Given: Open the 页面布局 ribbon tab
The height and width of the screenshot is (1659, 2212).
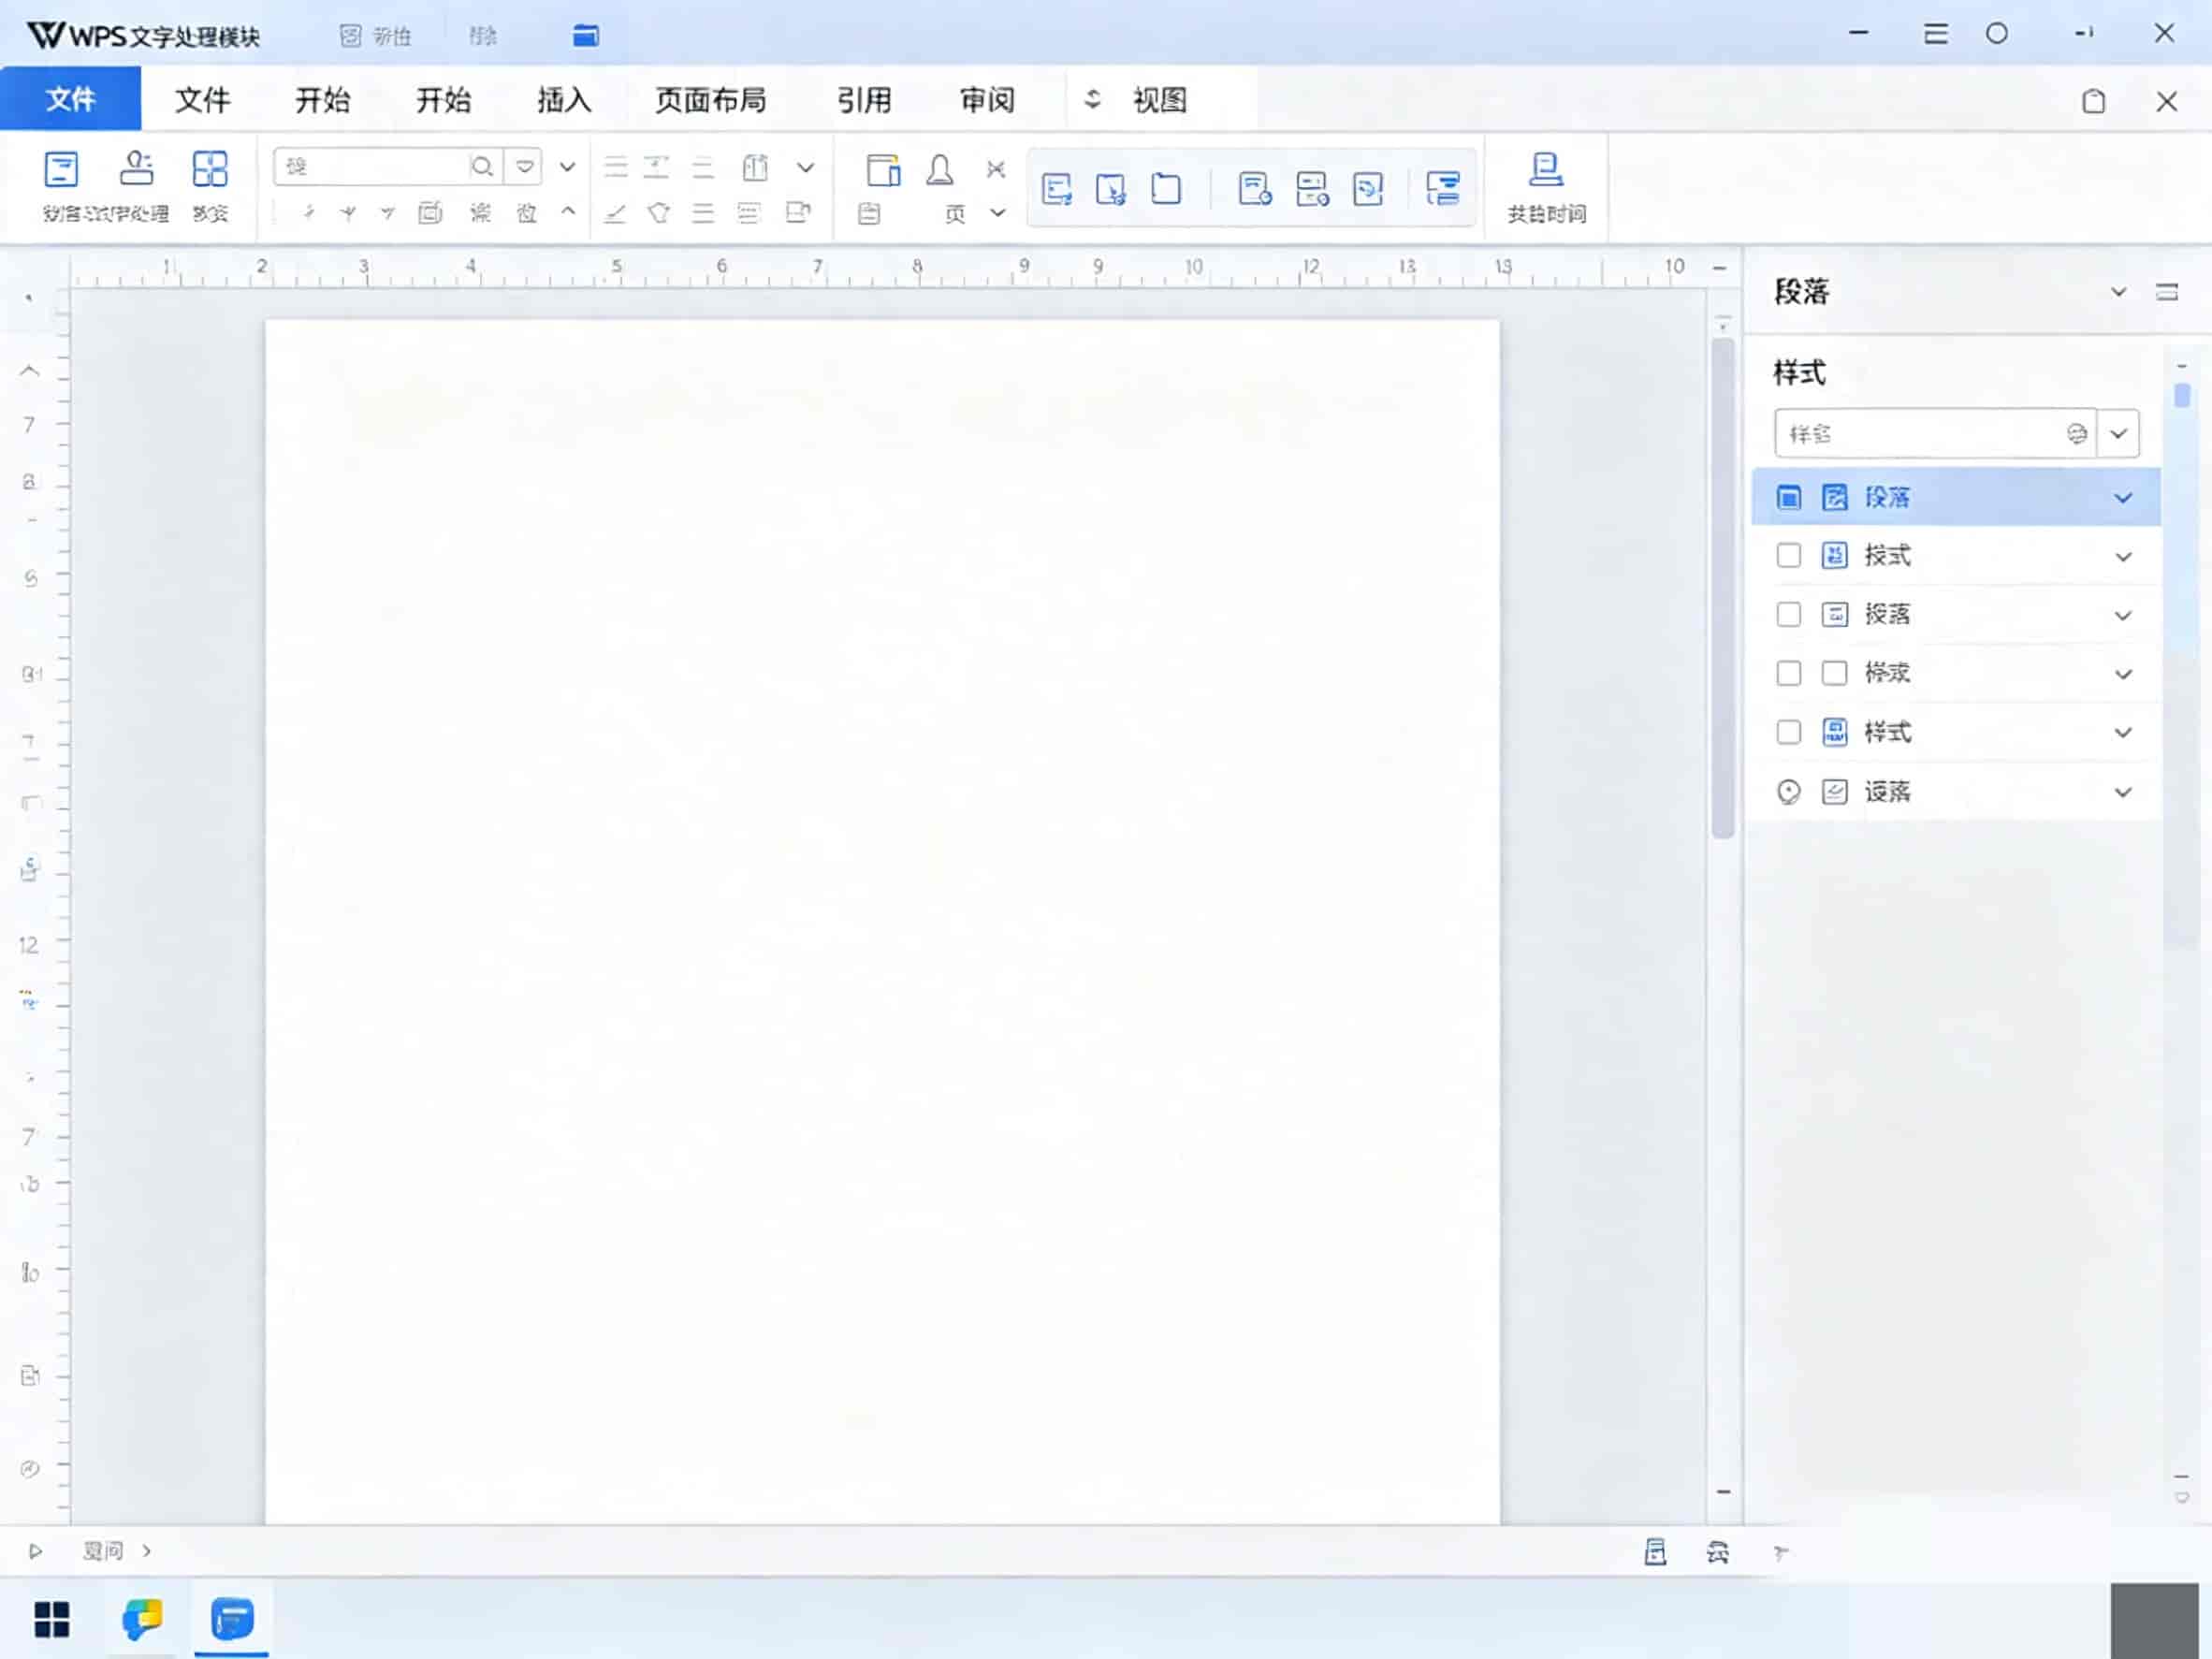Looking at the screenshot, I should [711, 100].
